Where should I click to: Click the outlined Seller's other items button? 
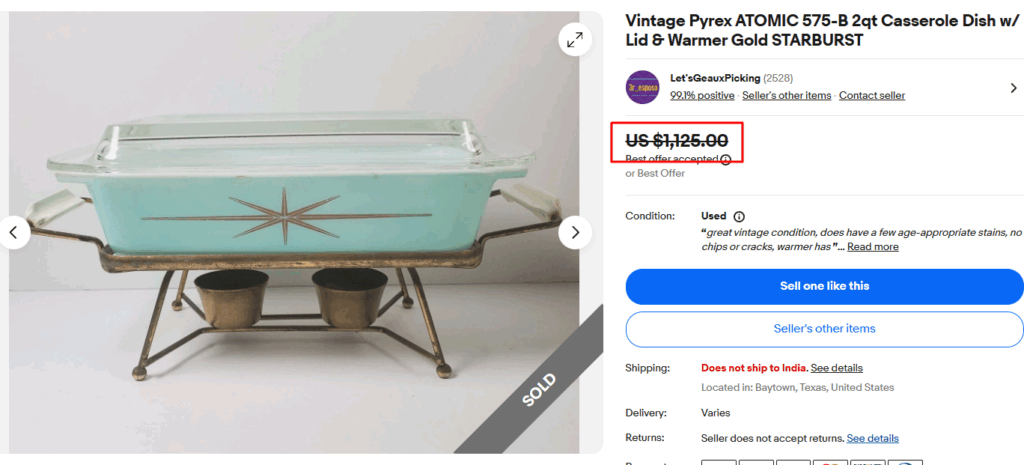[x=824, y=329]
